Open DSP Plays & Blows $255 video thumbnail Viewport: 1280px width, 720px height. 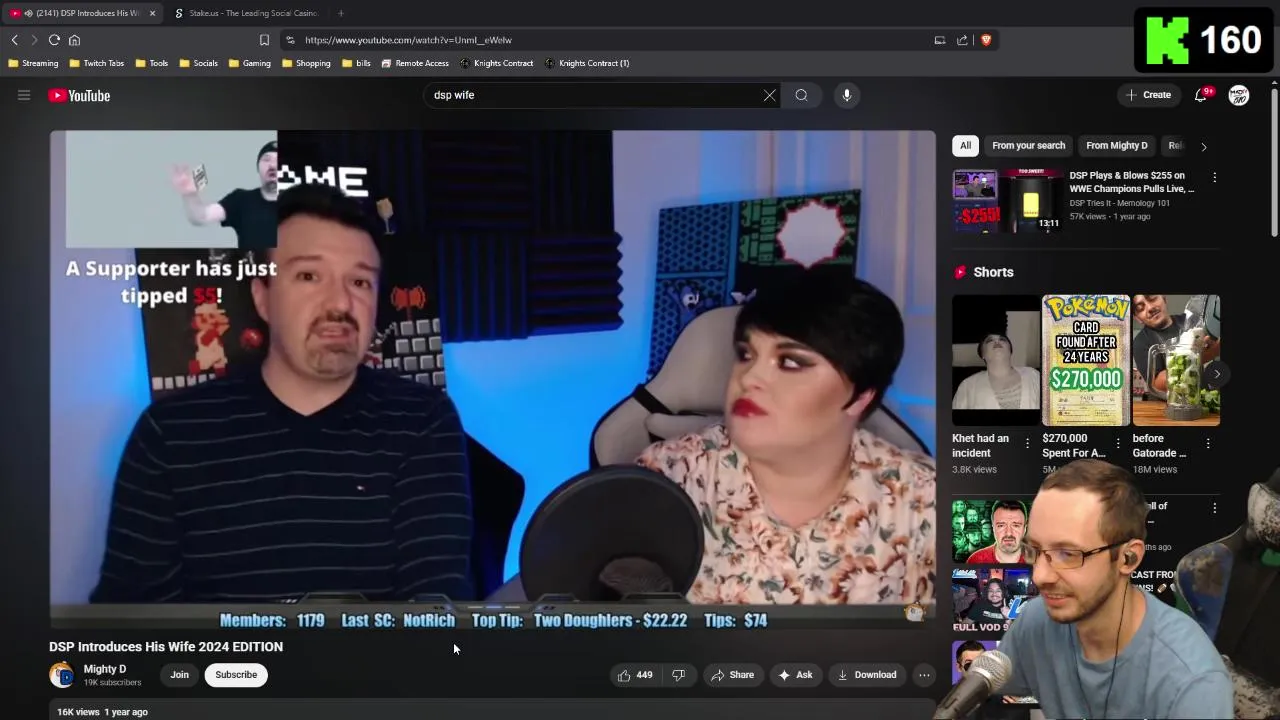(x=1007, y=201)
